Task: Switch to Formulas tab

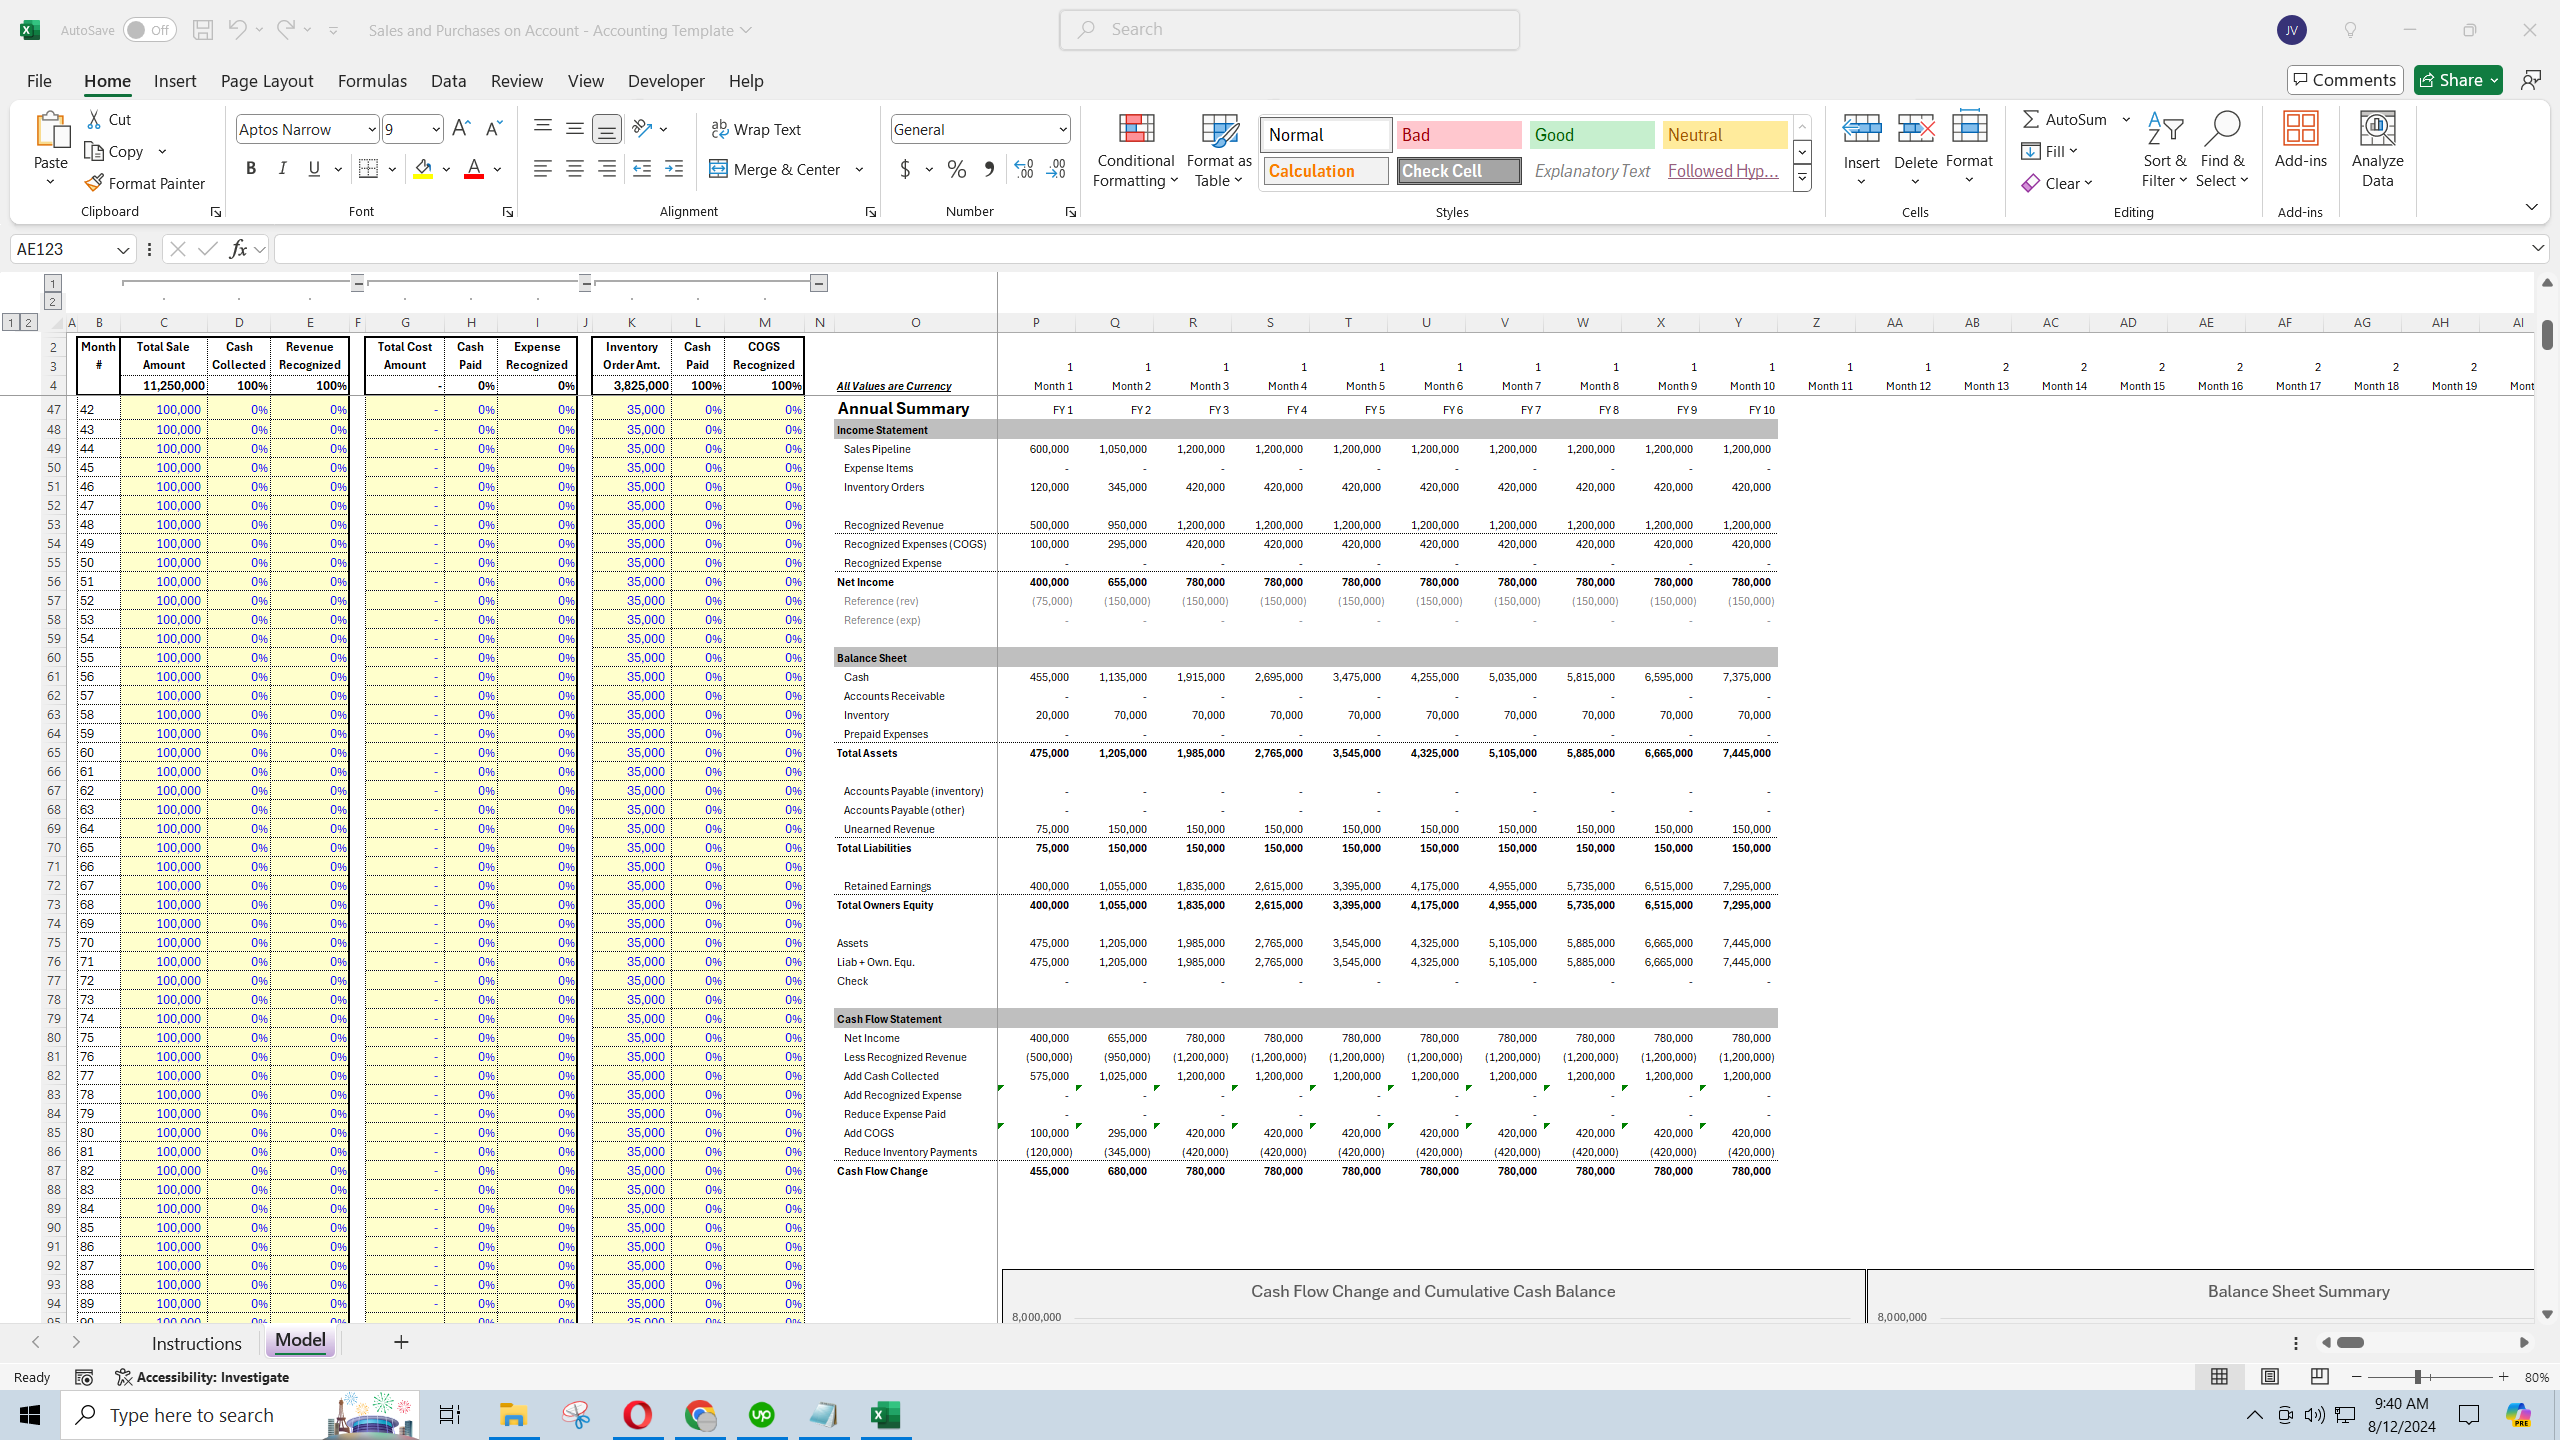Action: 372,81
